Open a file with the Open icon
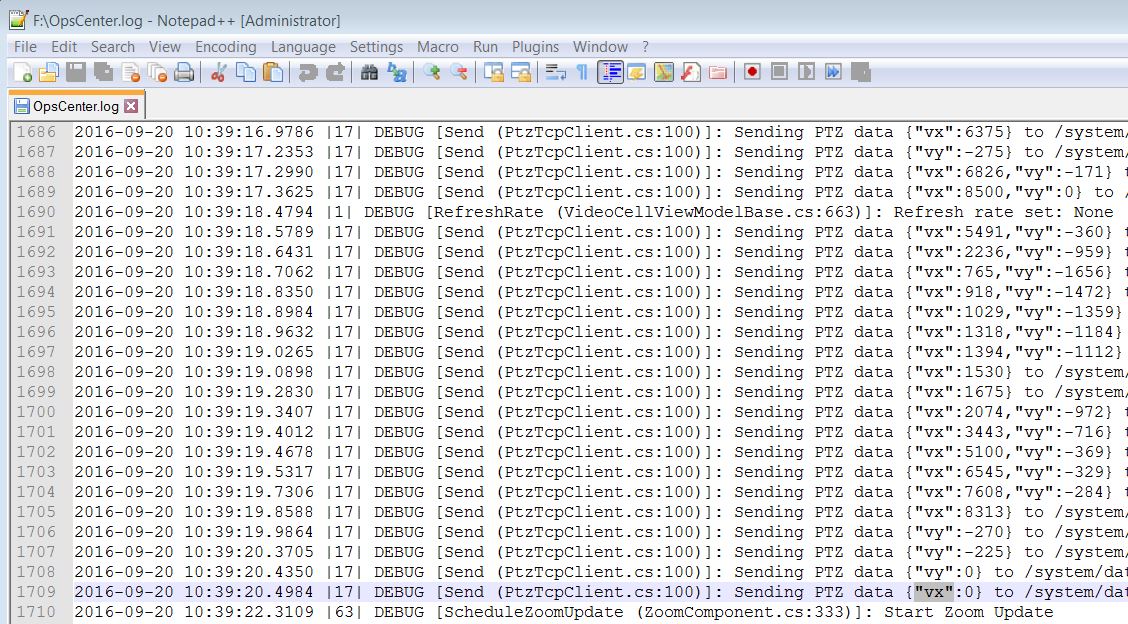The height and width of the screenshot is (624, 1128). tap(48, 72)
